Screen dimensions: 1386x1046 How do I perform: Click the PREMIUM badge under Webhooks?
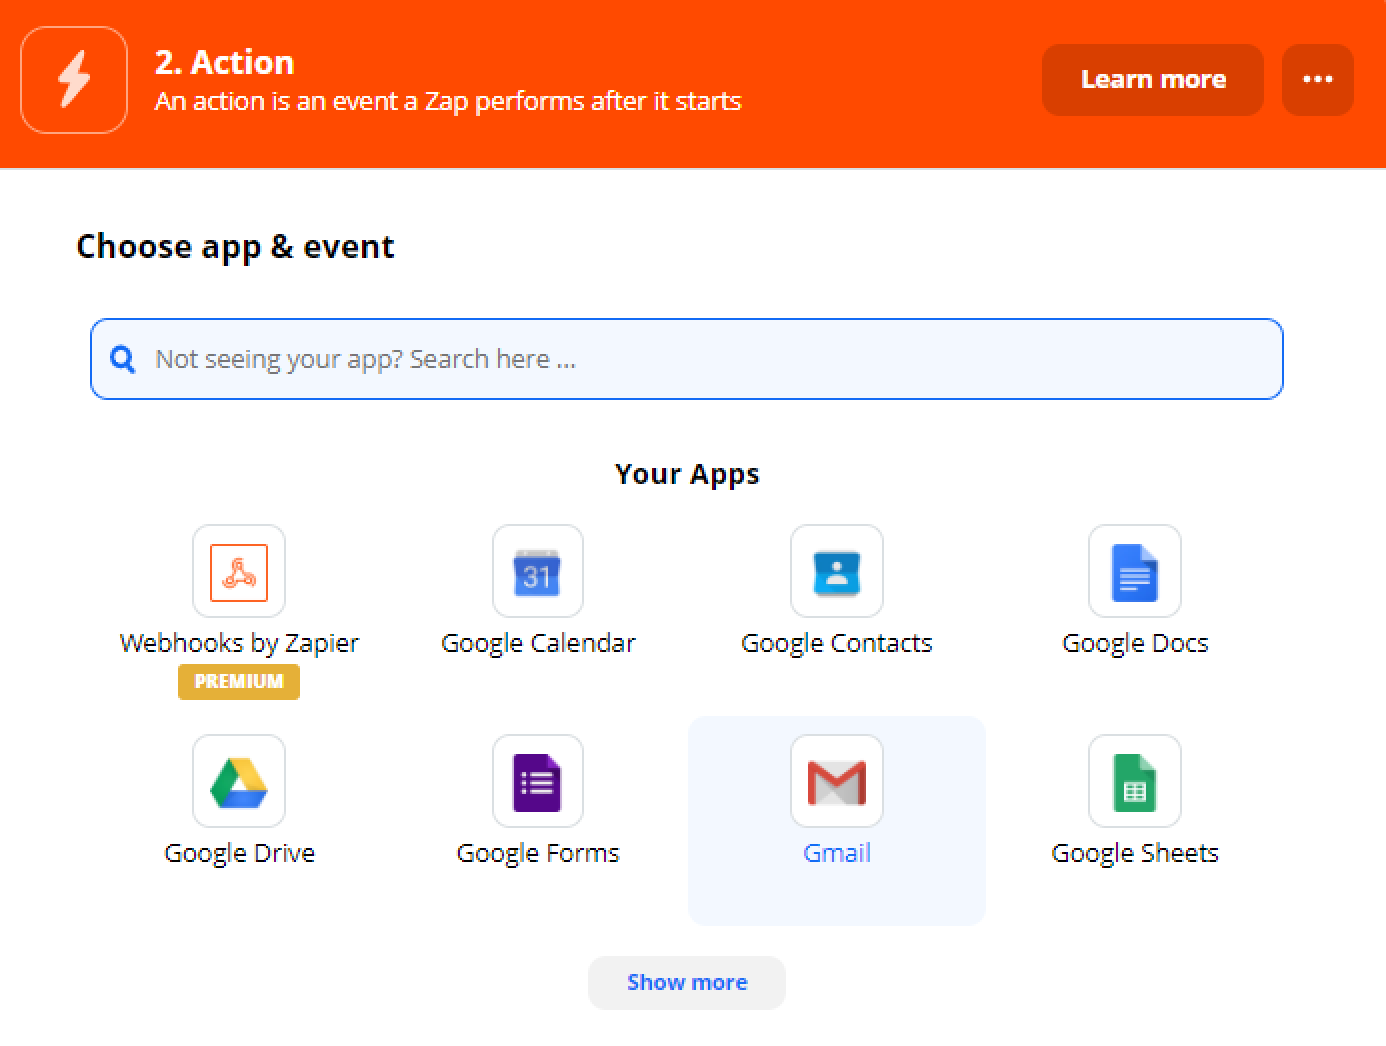coord(239,681)
